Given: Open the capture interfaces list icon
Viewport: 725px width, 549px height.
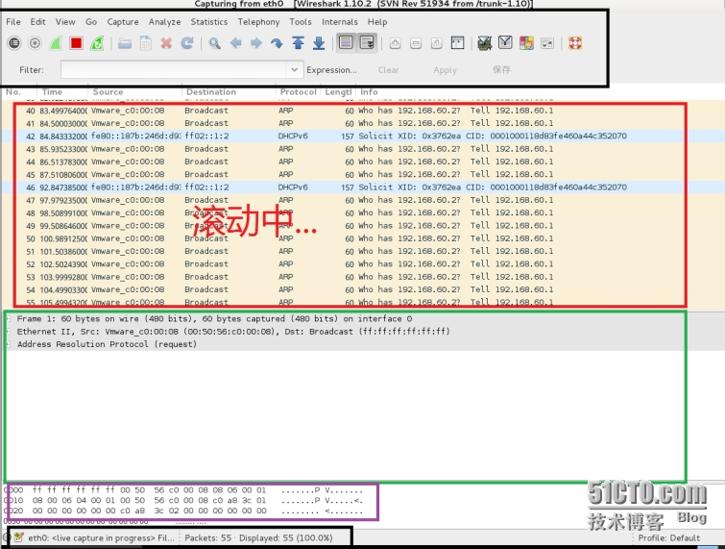Looking at the screenshot, I should 14,43.
